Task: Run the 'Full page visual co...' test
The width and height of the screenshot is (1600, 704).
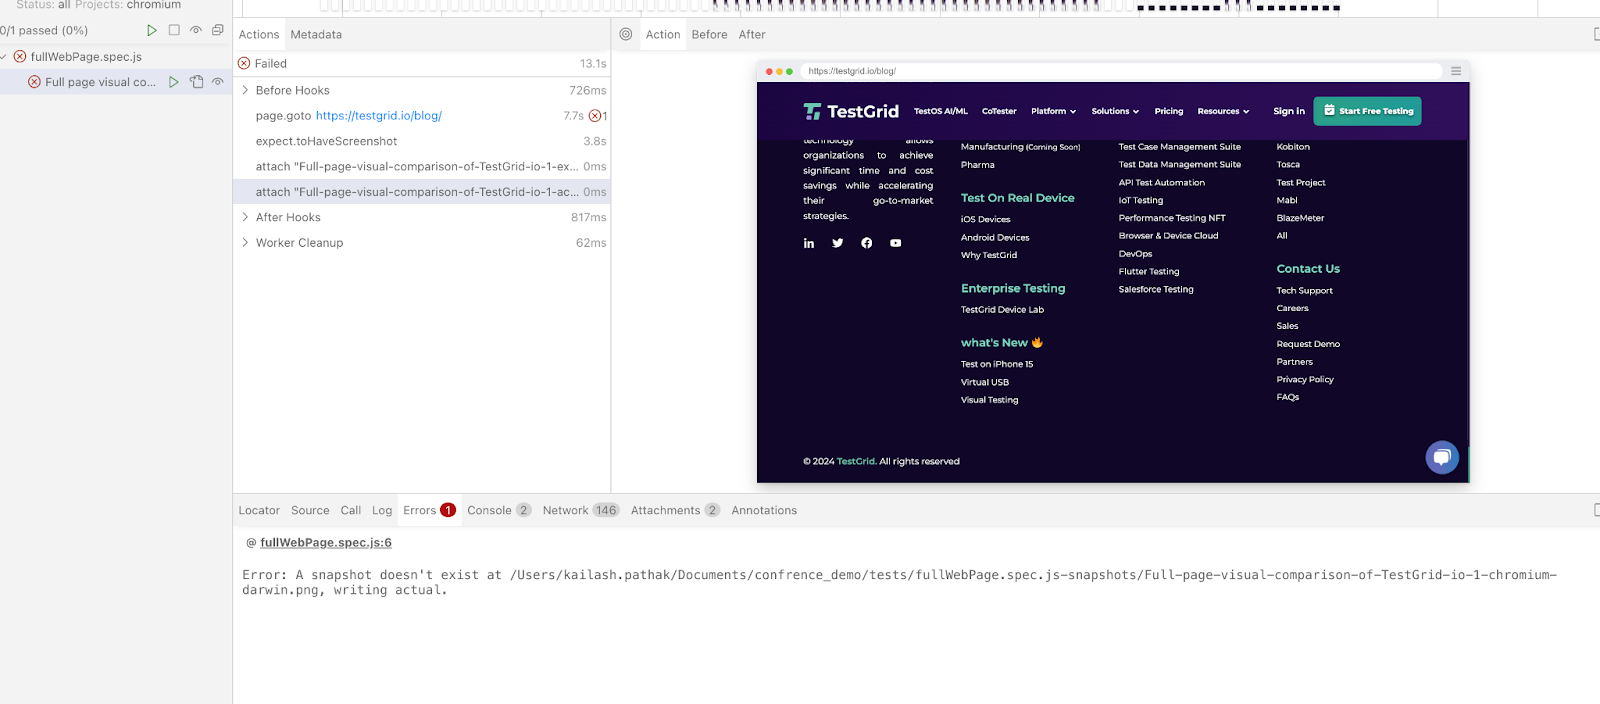Action: coord(174,82)
